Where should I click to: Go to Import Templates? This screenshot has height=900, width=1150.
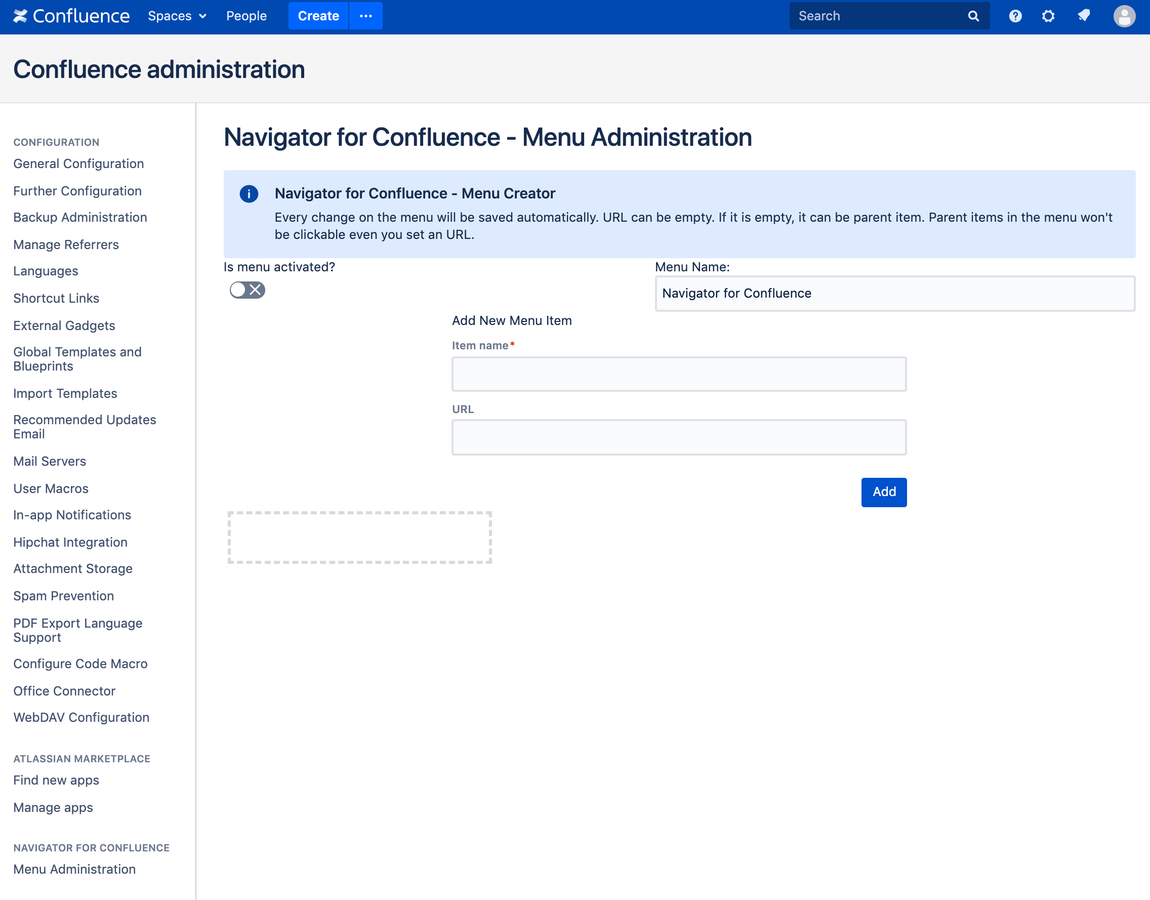[x=65, y=394]
